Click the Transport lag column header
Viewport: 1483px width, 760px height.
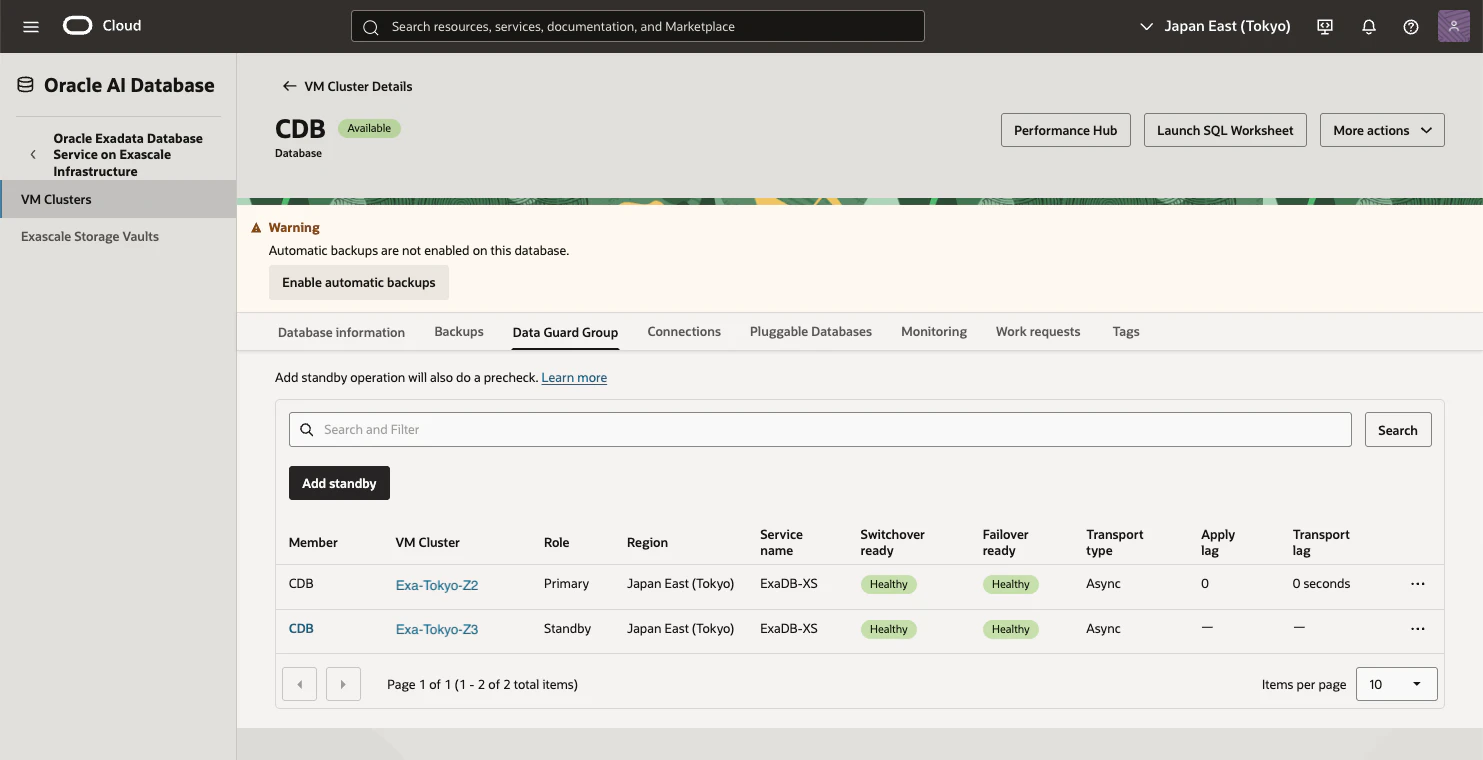point(1321,543)
